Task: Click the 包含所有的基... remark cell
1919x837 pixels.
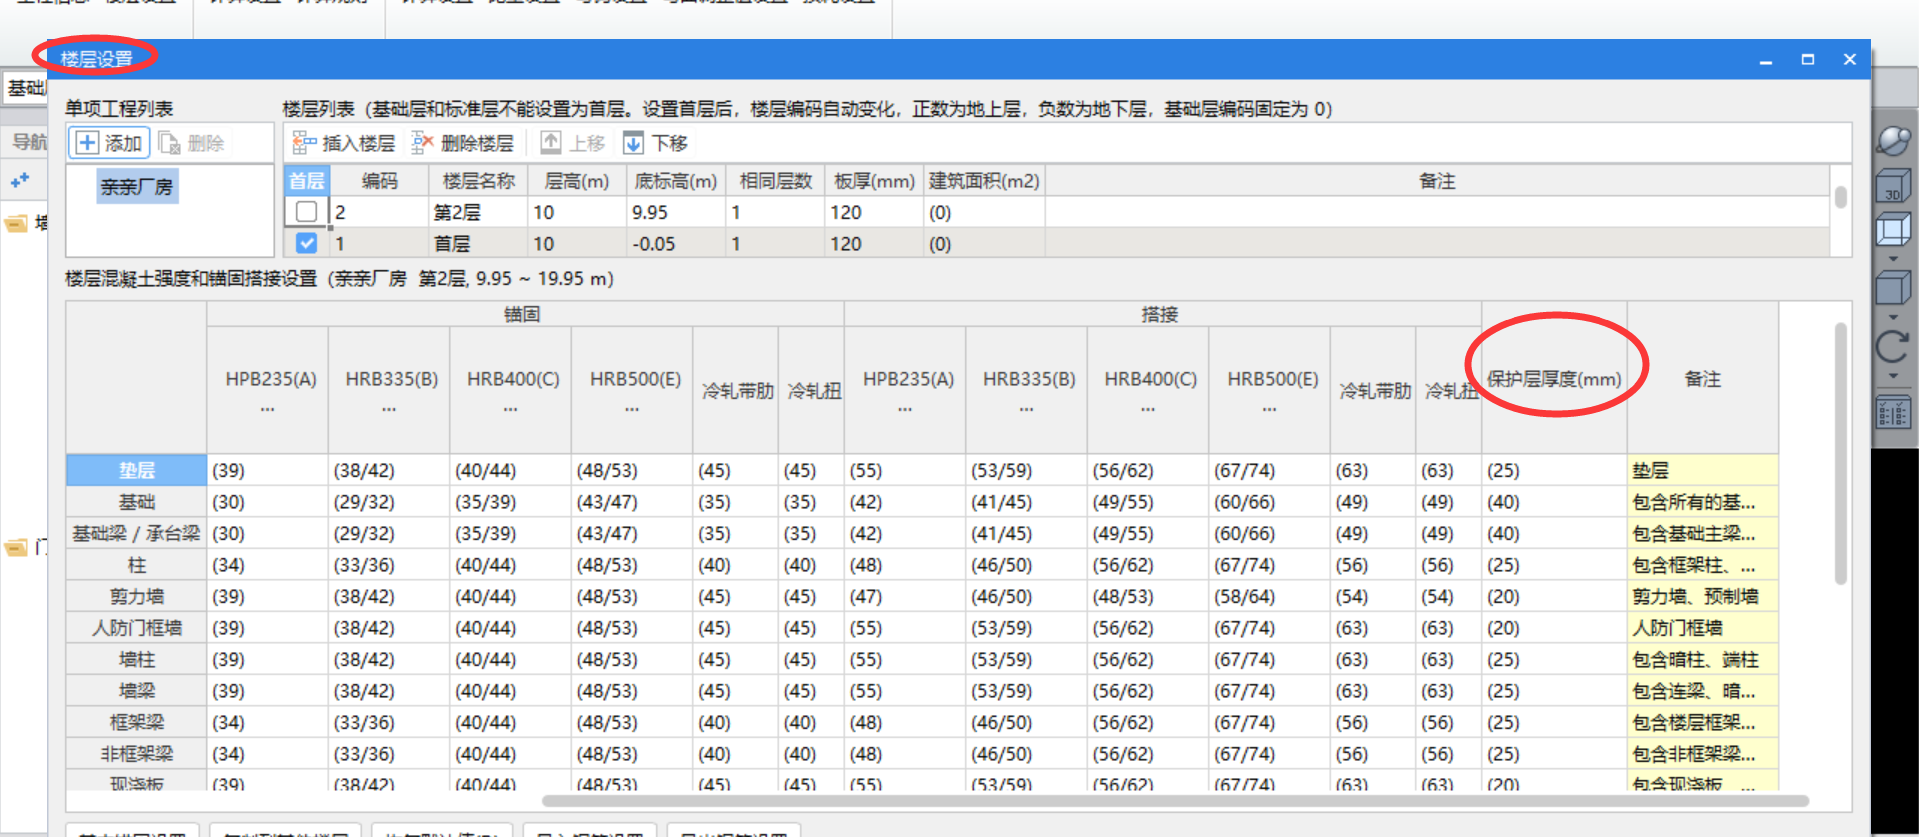Action: [1702, 502]
